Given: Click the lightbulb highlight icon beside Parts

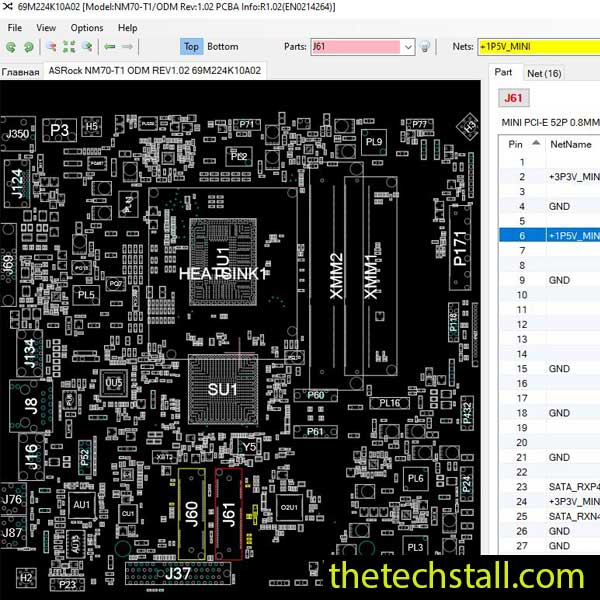Looking at the screenshot, I should (x=425, y=47).
